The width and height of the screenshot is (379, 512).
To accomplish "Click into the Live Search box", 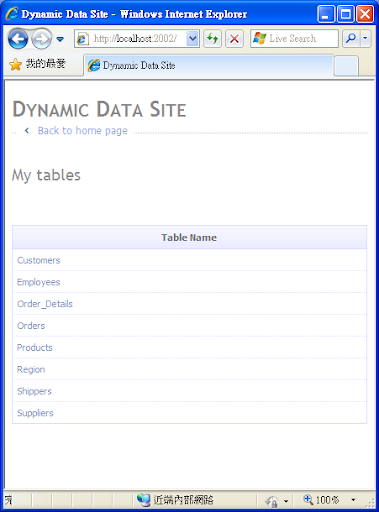I will pos(294,39).
